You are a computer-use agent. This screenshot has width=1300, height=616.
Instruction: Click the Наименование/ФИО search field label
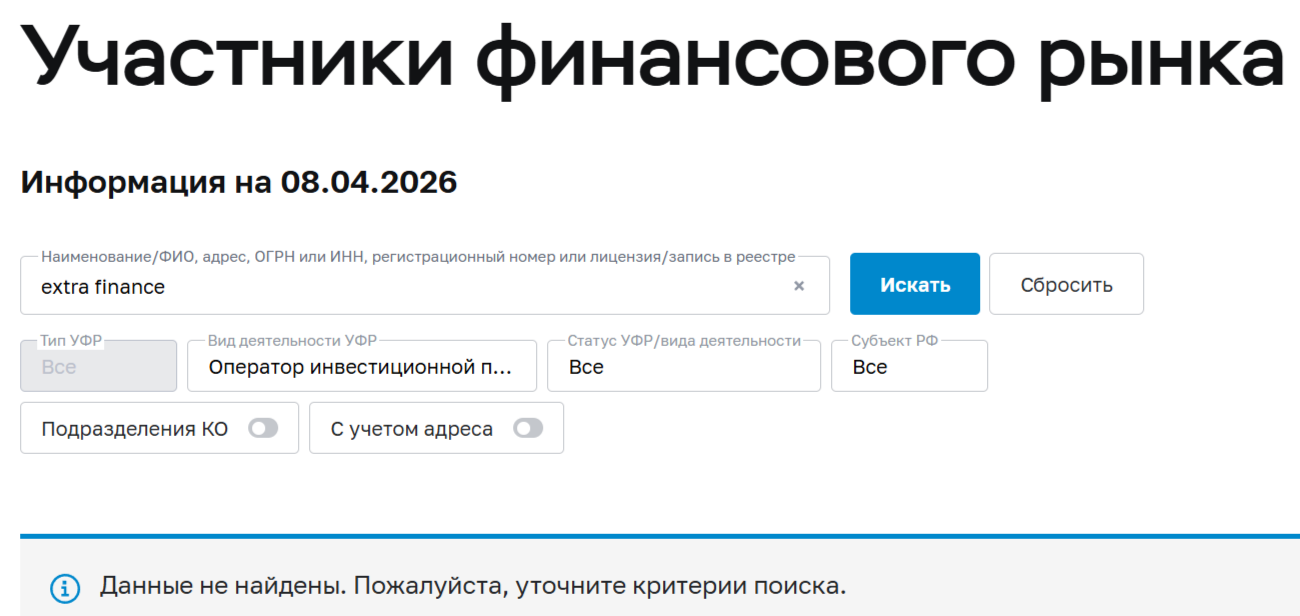pyautogui.click(x=418, y=257)
